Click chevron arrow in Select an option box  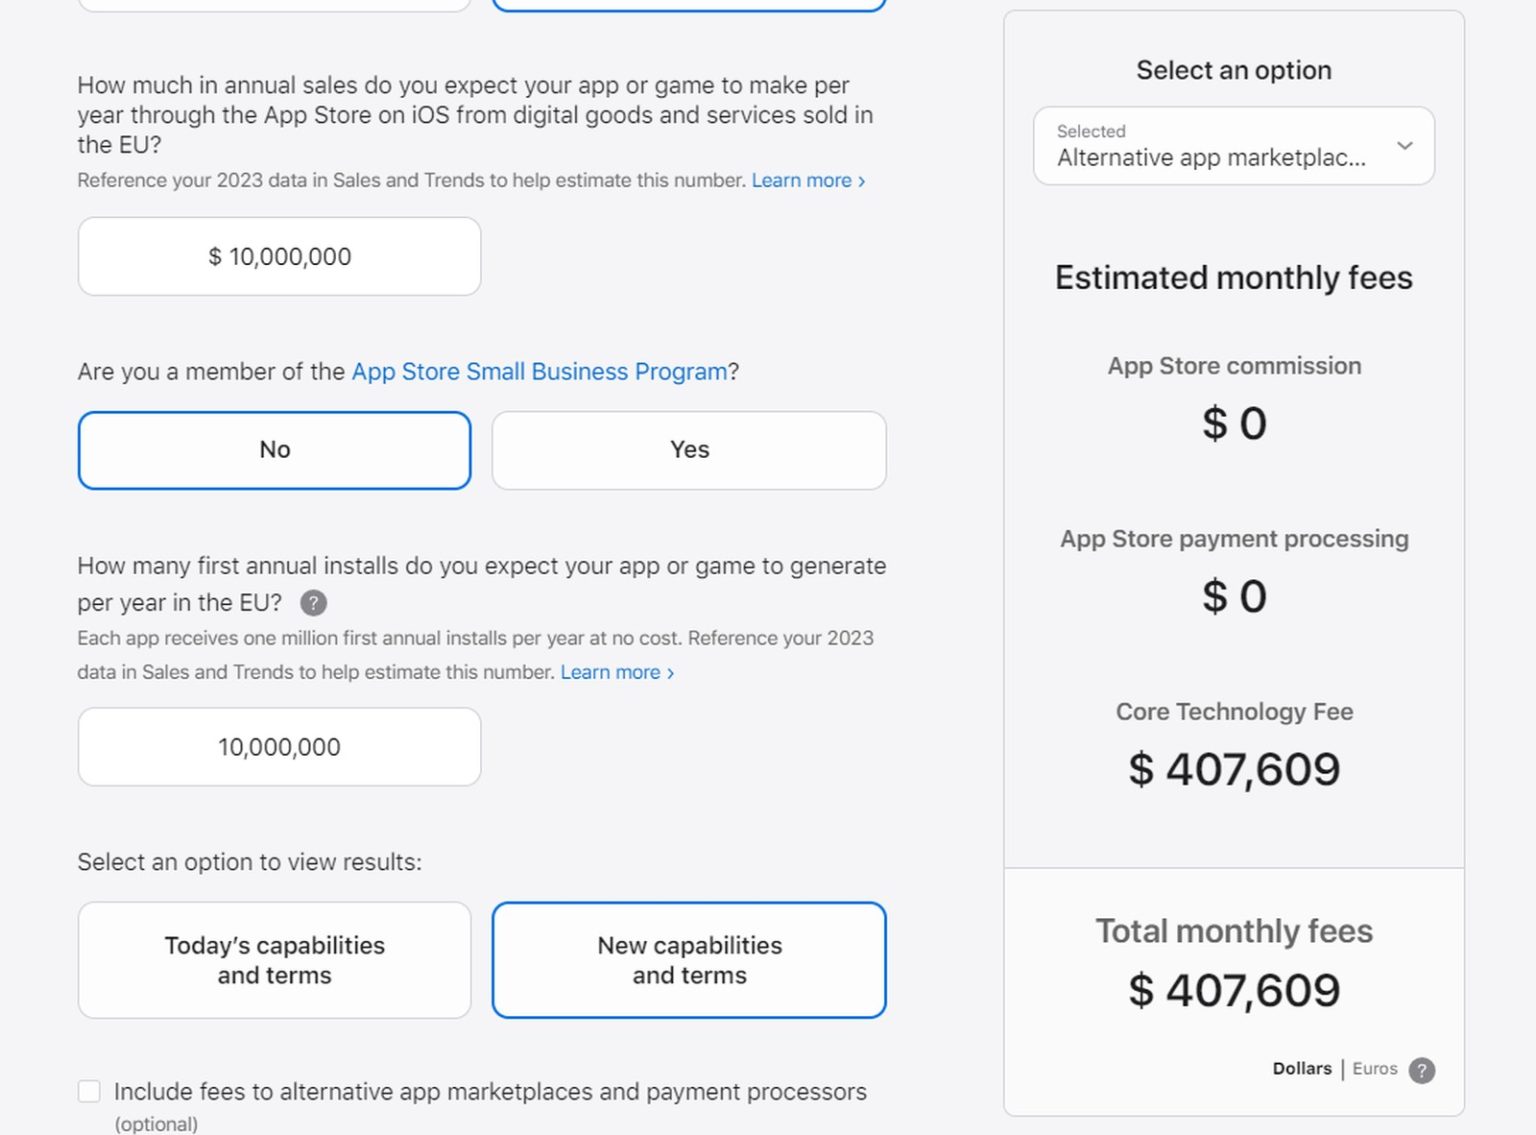point(1404,146)
